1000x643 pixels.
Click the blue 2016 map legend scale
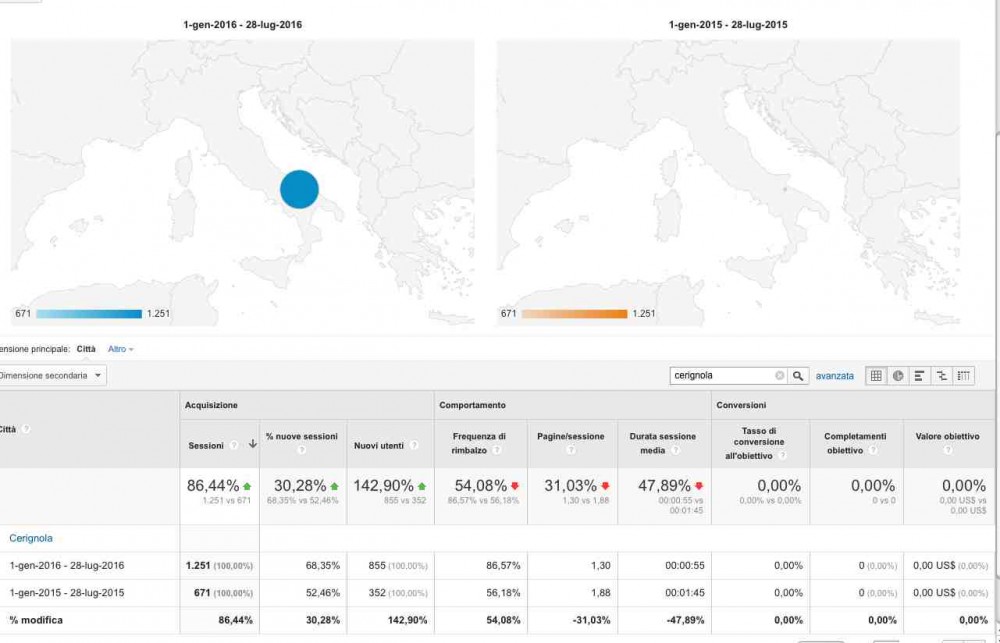[x=88, y=314]
